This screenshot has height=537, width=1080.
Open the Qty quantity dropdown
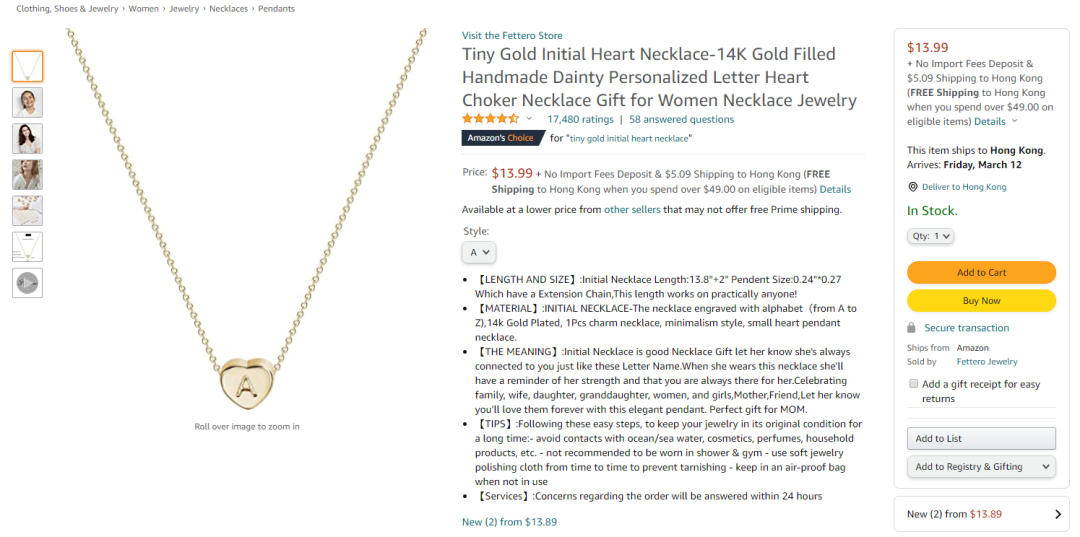930,236
